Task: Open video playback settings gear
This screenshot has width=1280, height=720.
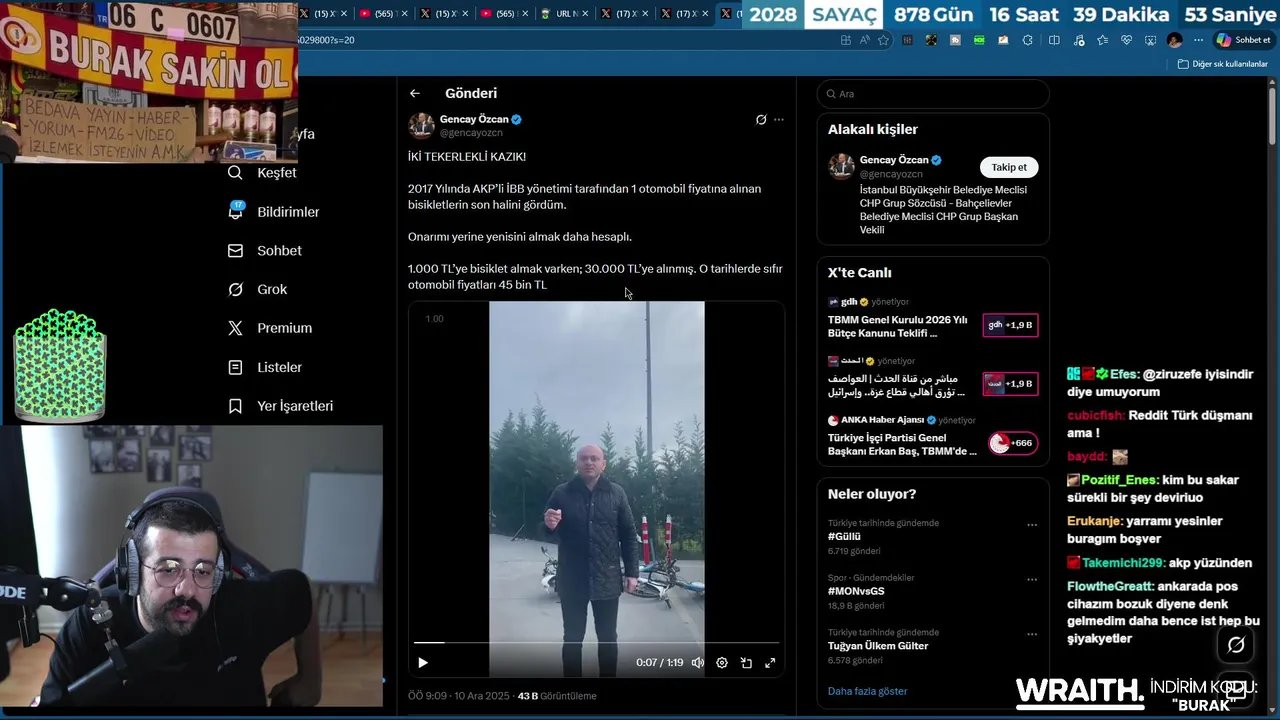Action: pos(722,663)
